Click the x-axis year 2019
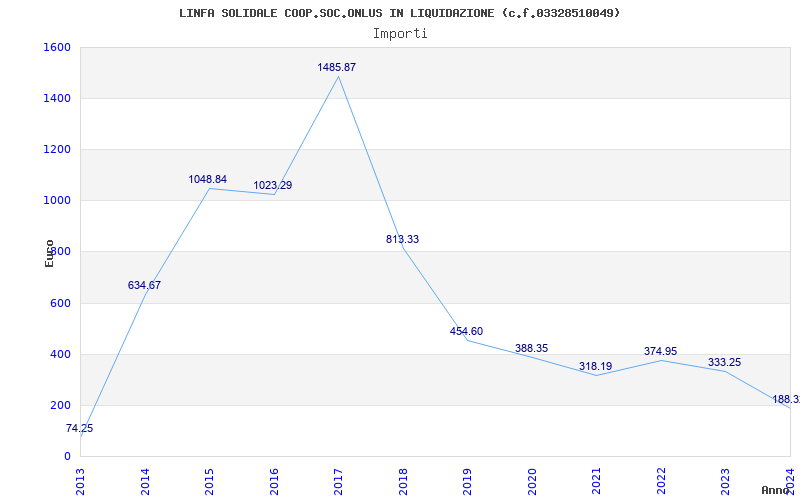The height and width of the screenshot is (500, 800). click(x=467, y=482)
